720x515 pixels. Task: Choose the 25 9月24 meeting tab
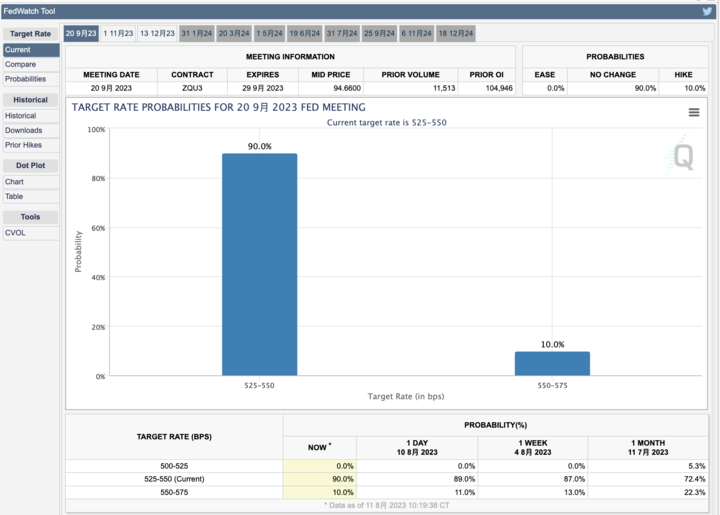(x=379, y=34)
